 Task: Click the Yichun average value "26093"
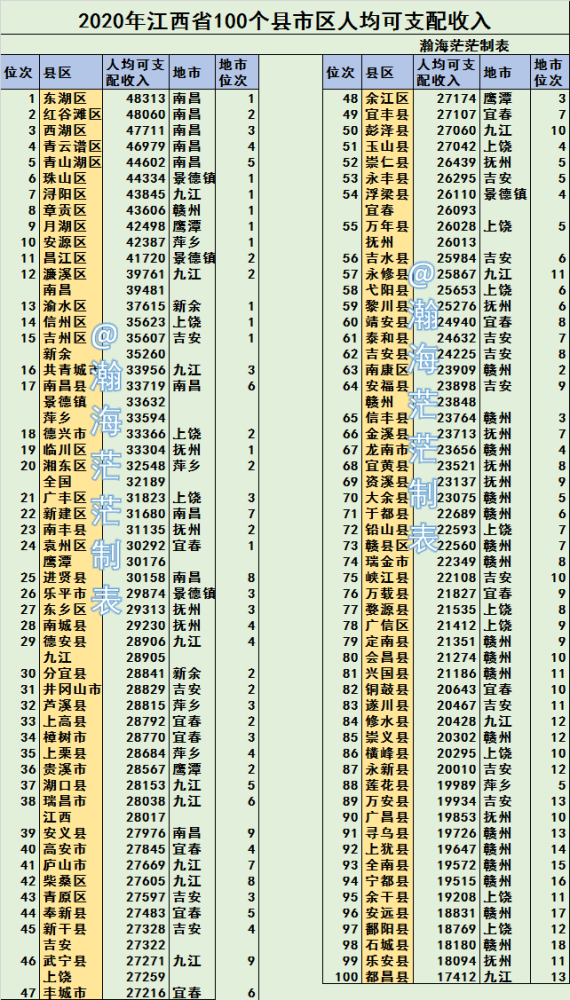click(456, 210)
